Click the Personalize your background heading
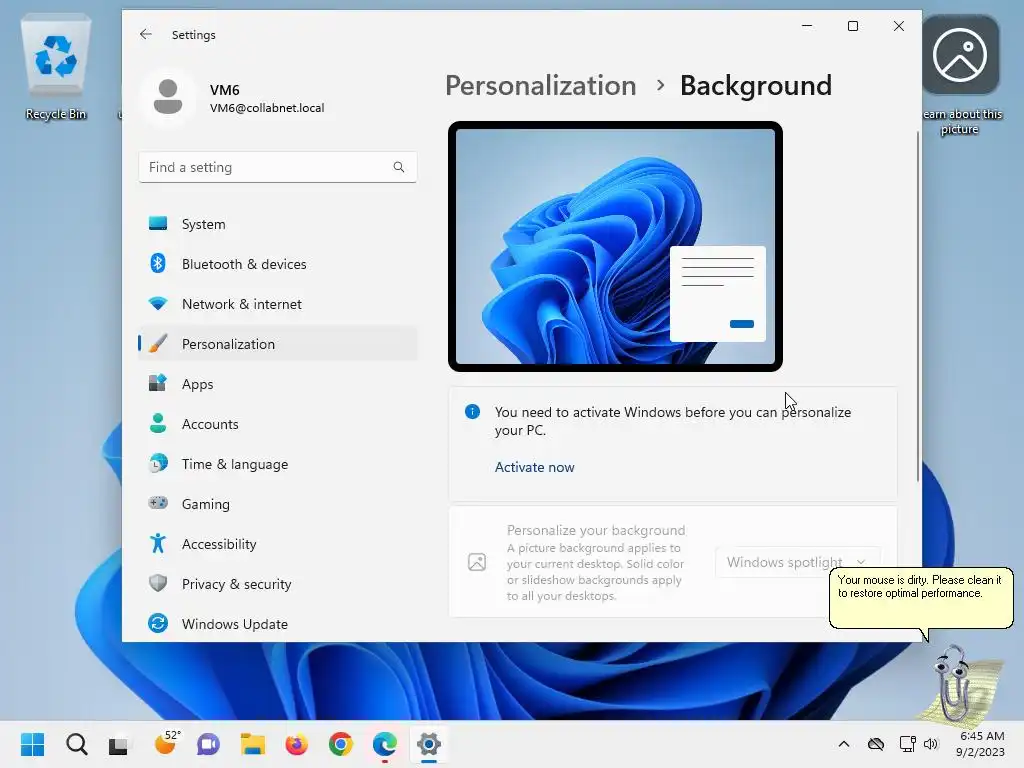The height and width of the screenshot is (768, 1024). (596, 530)
